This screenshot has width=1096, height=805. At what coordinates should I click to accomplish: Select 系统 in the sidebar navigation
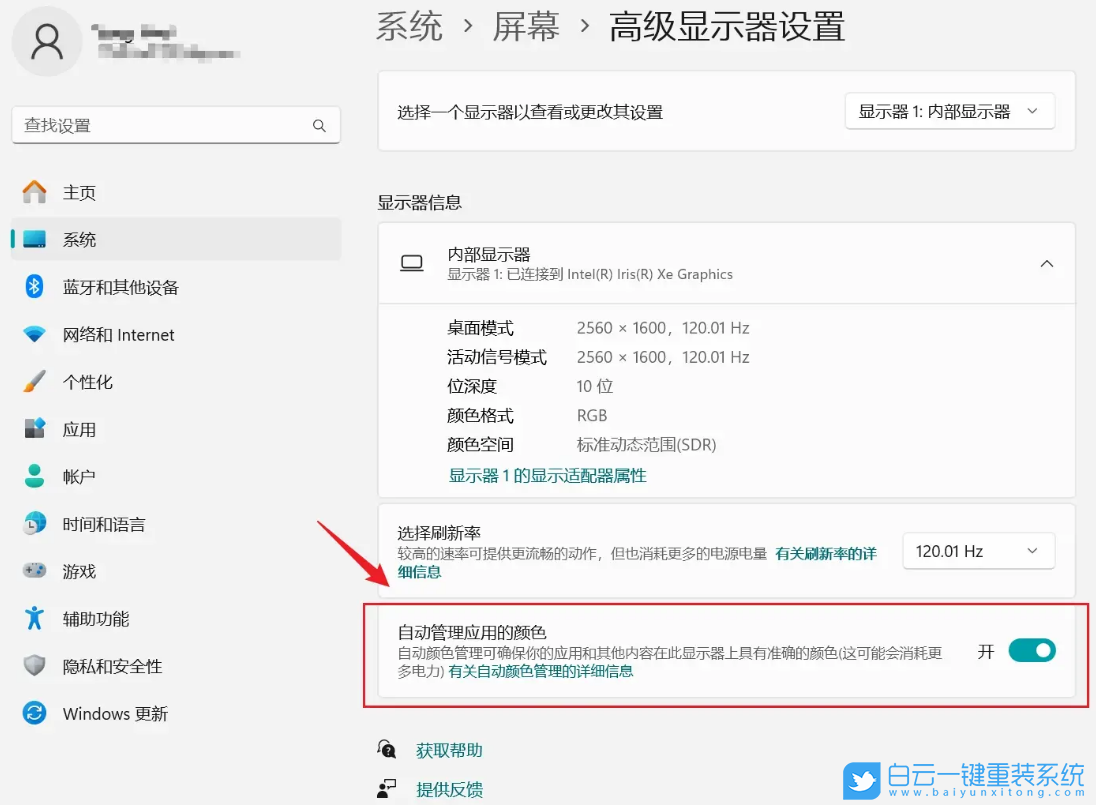point(80,239)
